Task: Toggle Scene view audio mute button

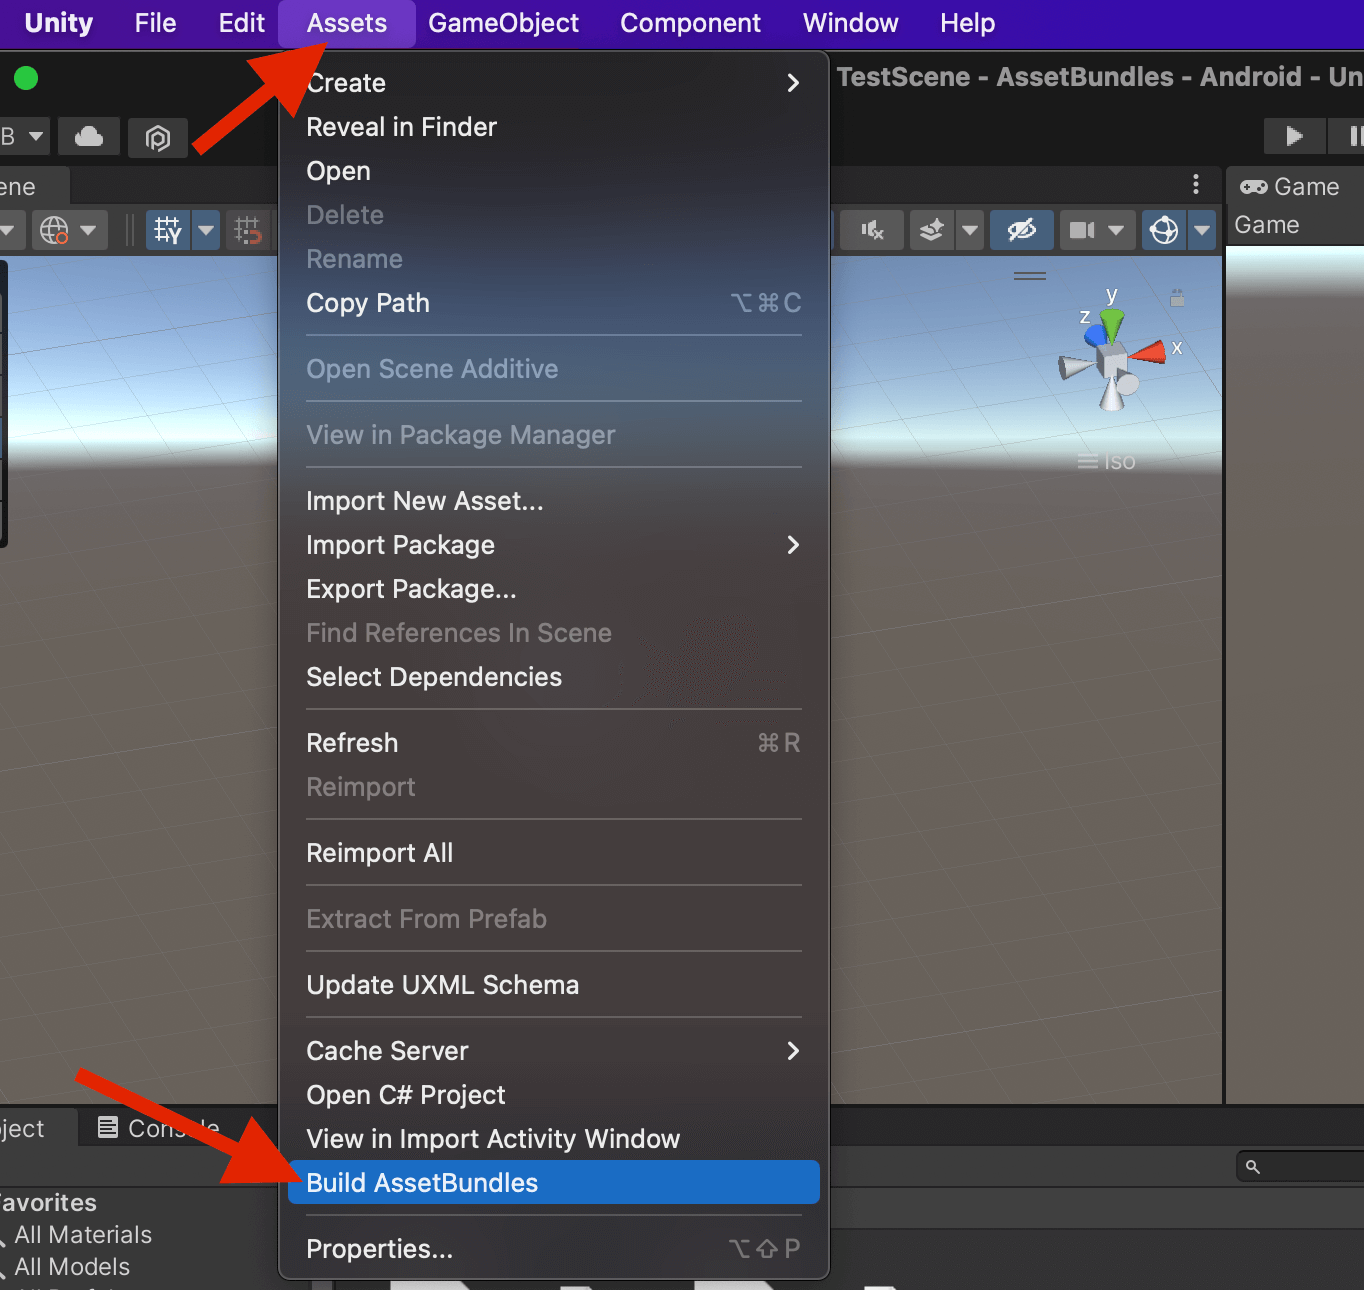Action: click(872, 231)
